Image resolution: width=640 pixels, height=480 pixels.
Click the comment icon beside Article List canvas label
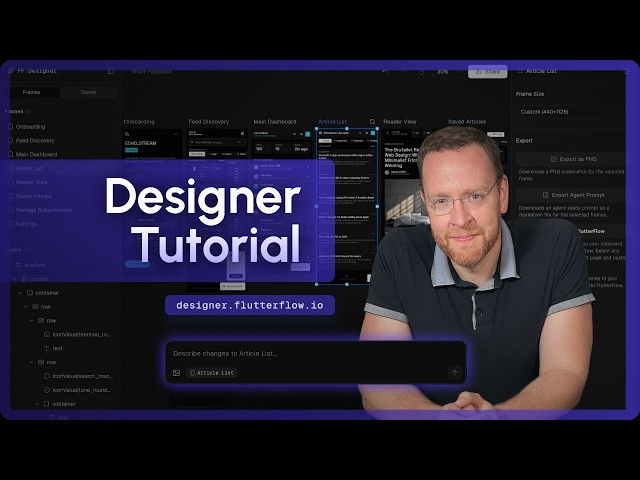point(372,122)
